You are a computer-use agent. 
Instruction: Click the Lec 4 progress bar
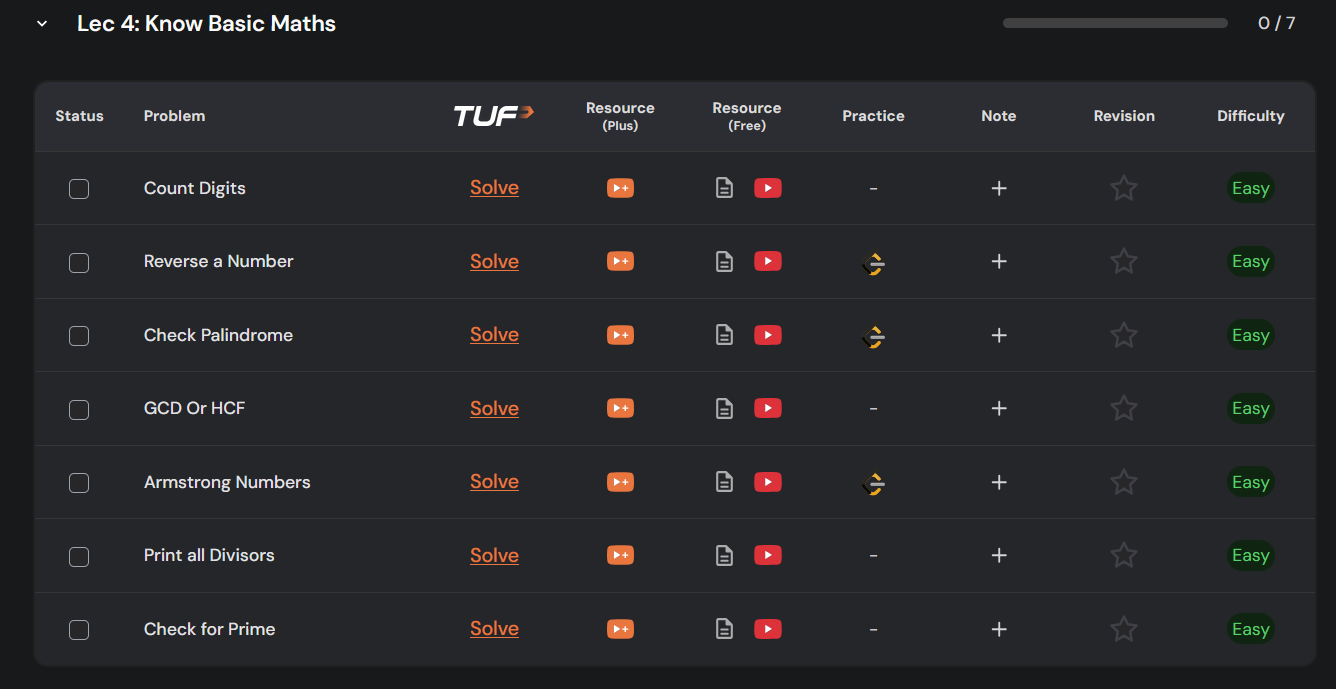pyautogui.click(x=1115, y=23)
